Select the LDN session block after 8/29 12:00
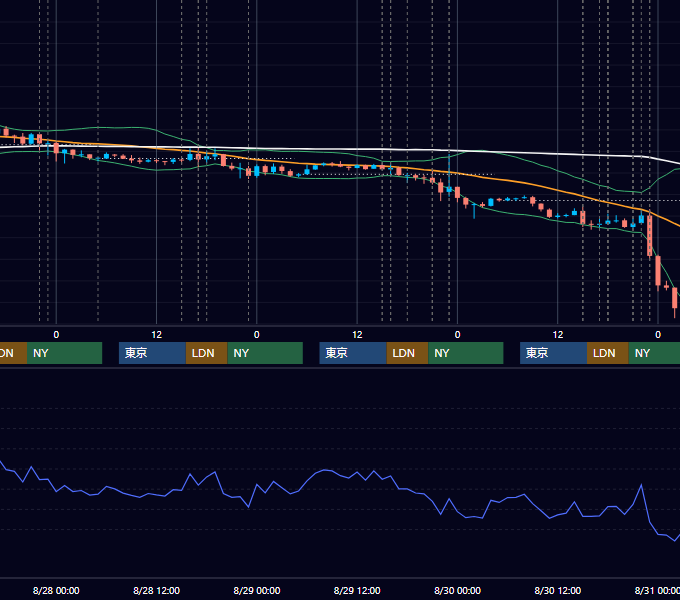The image size is (680, 600). coord(407,353)
